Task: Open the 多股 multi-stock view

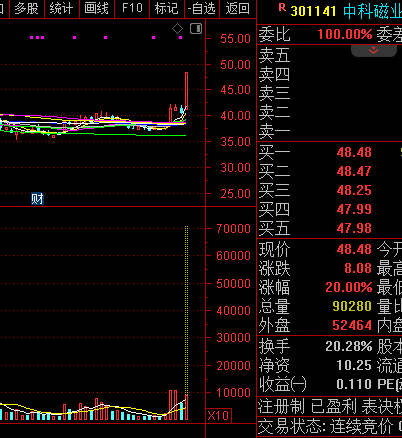Action: [27, 8]
